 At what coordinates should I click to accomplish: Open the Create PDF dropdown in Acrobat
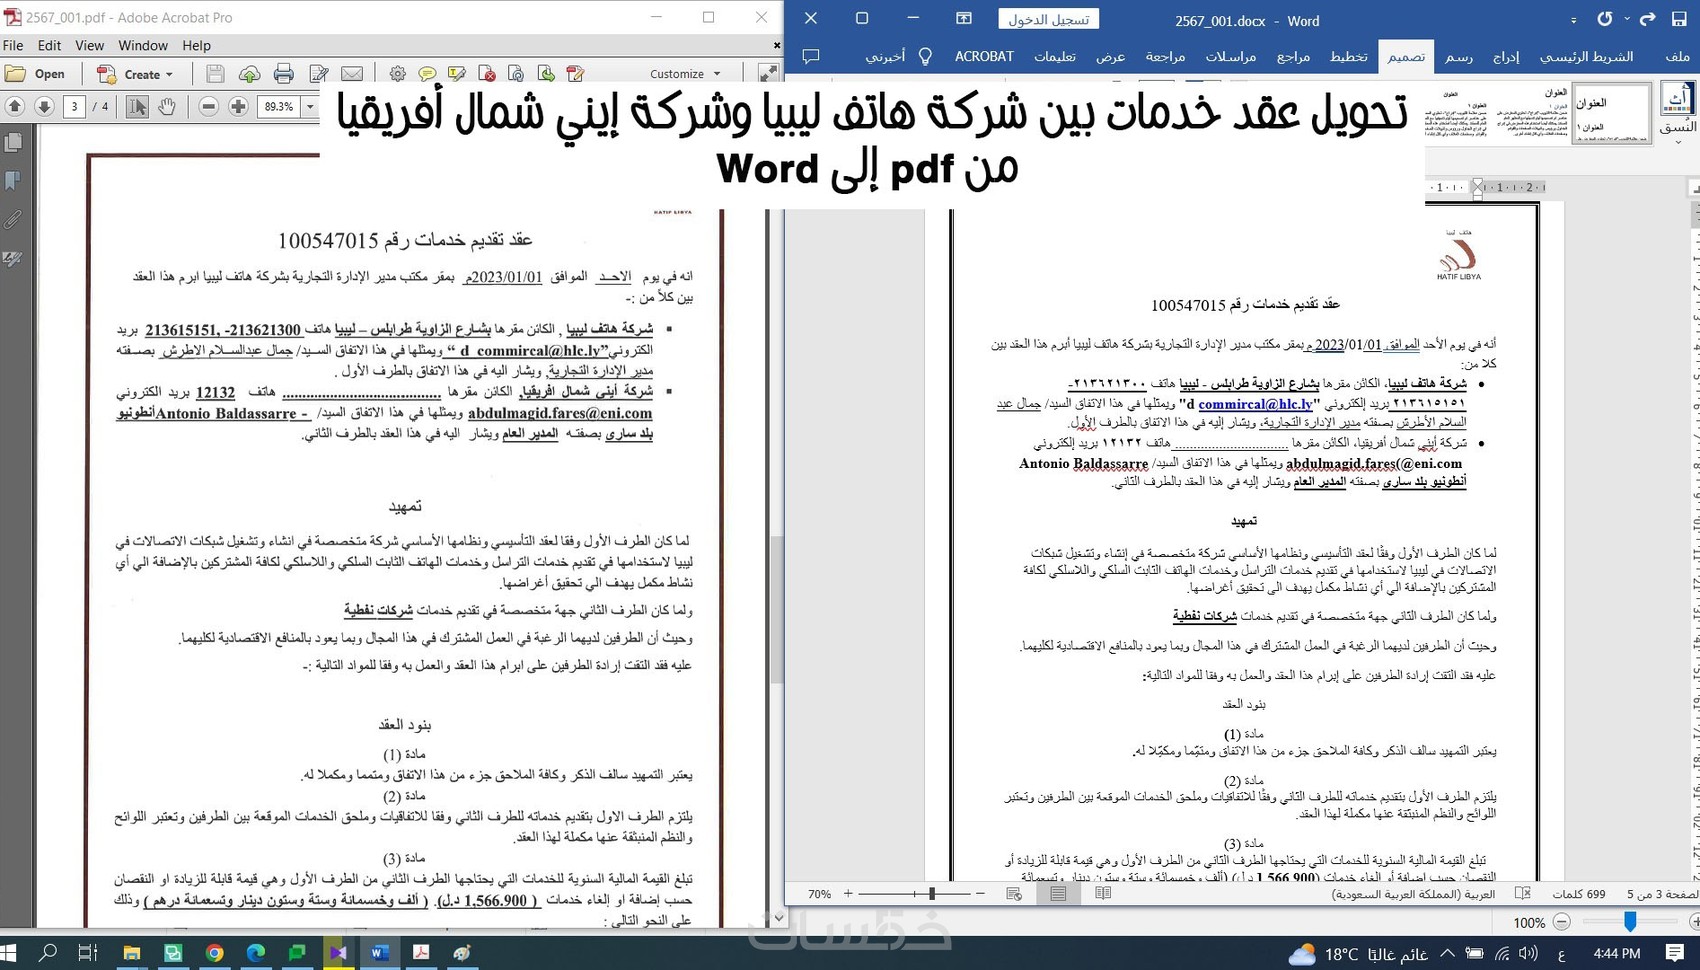[135, 74]
